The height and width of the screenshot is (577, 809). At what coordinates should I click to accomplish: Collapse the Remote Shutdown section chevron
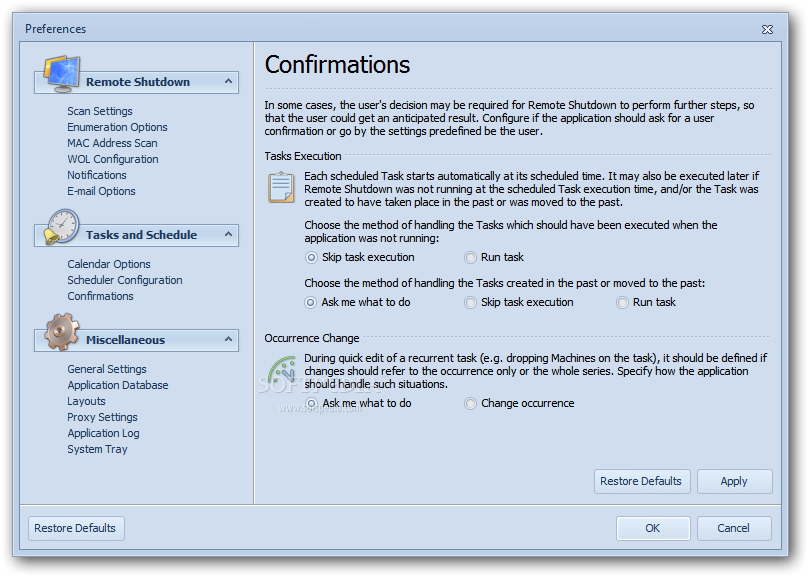pos(229,82)
